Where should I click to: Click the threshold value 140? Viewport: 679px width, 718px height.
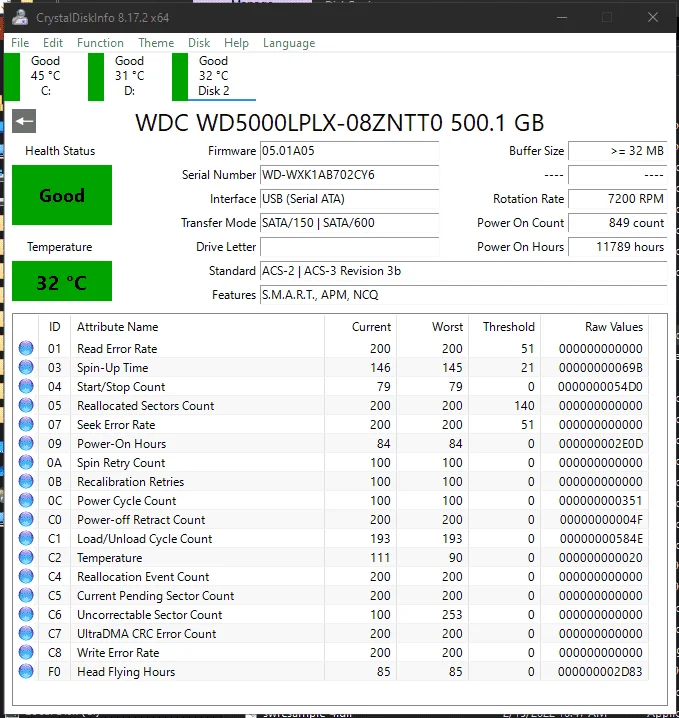pyautogui.click(x=524, y=406)
